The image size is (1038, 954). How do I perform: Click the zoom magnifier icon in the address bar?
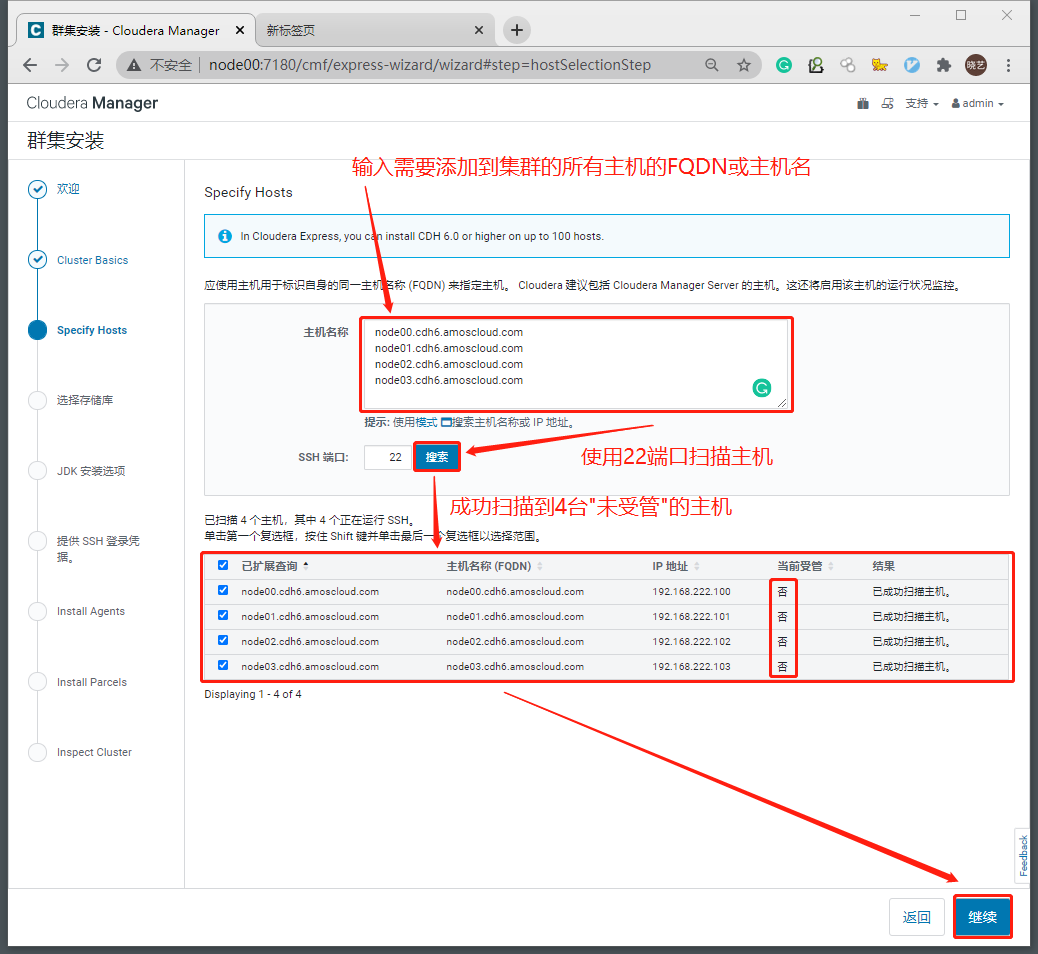point(712,65)
